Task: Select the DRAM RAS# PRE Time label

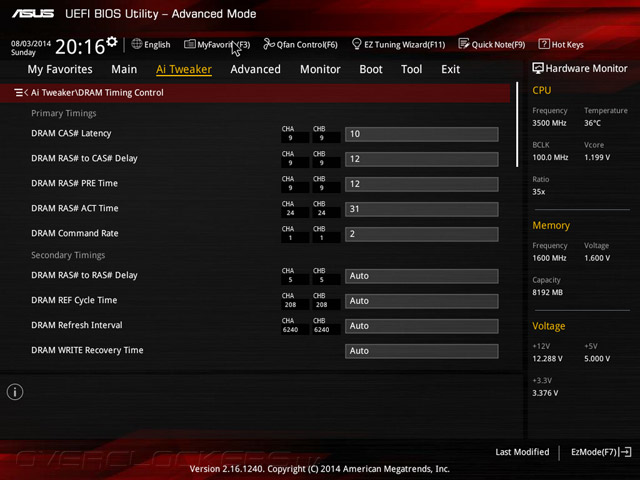Action: click(74, 183)
